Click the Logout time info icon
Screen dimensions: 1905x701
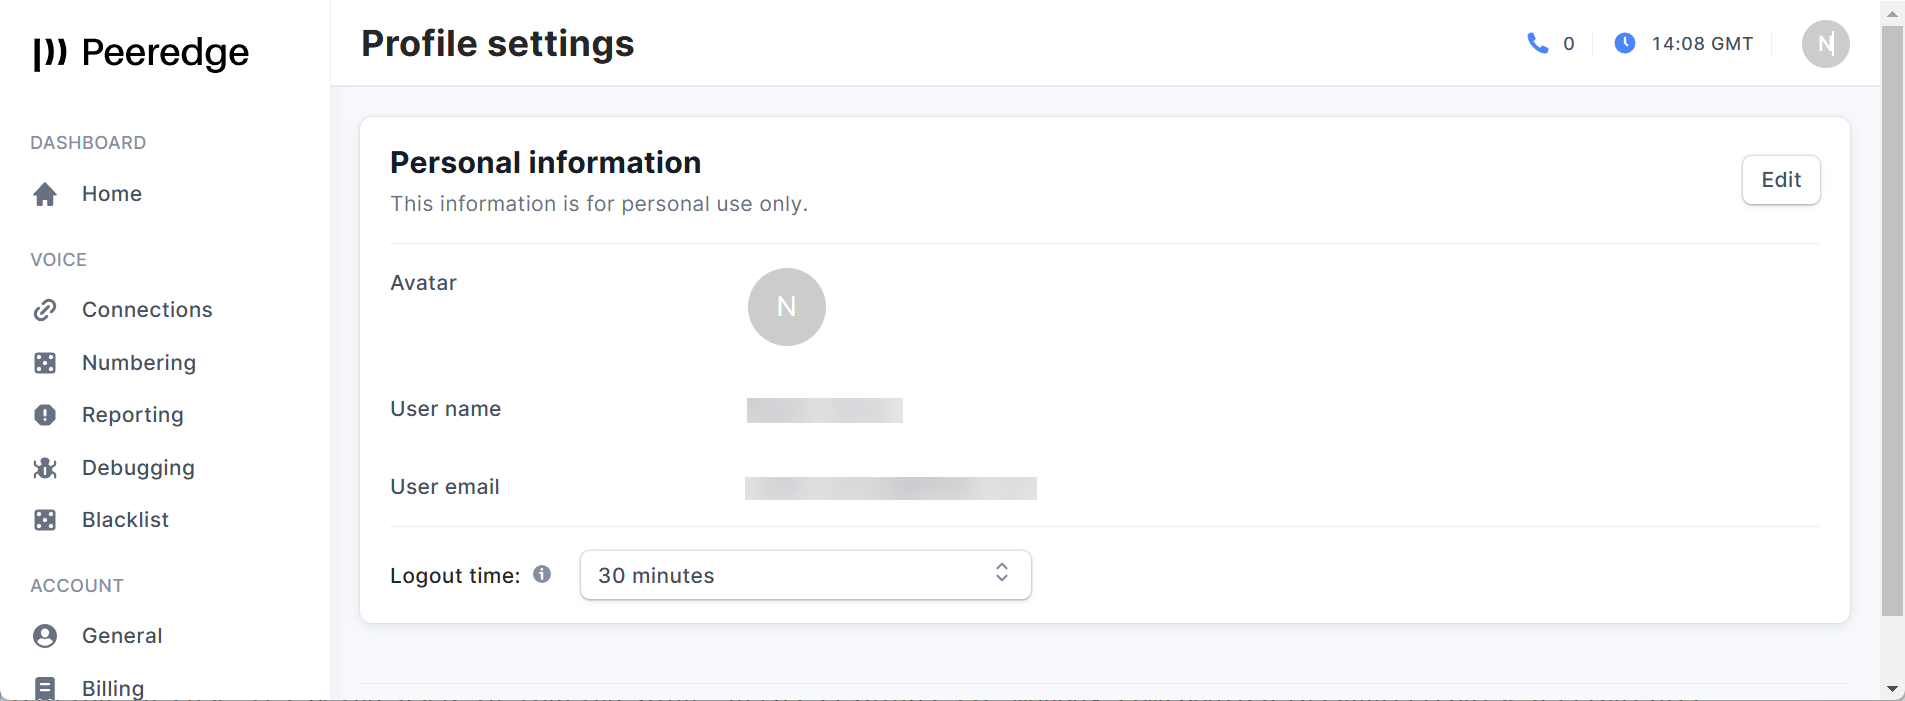[542, 574]
